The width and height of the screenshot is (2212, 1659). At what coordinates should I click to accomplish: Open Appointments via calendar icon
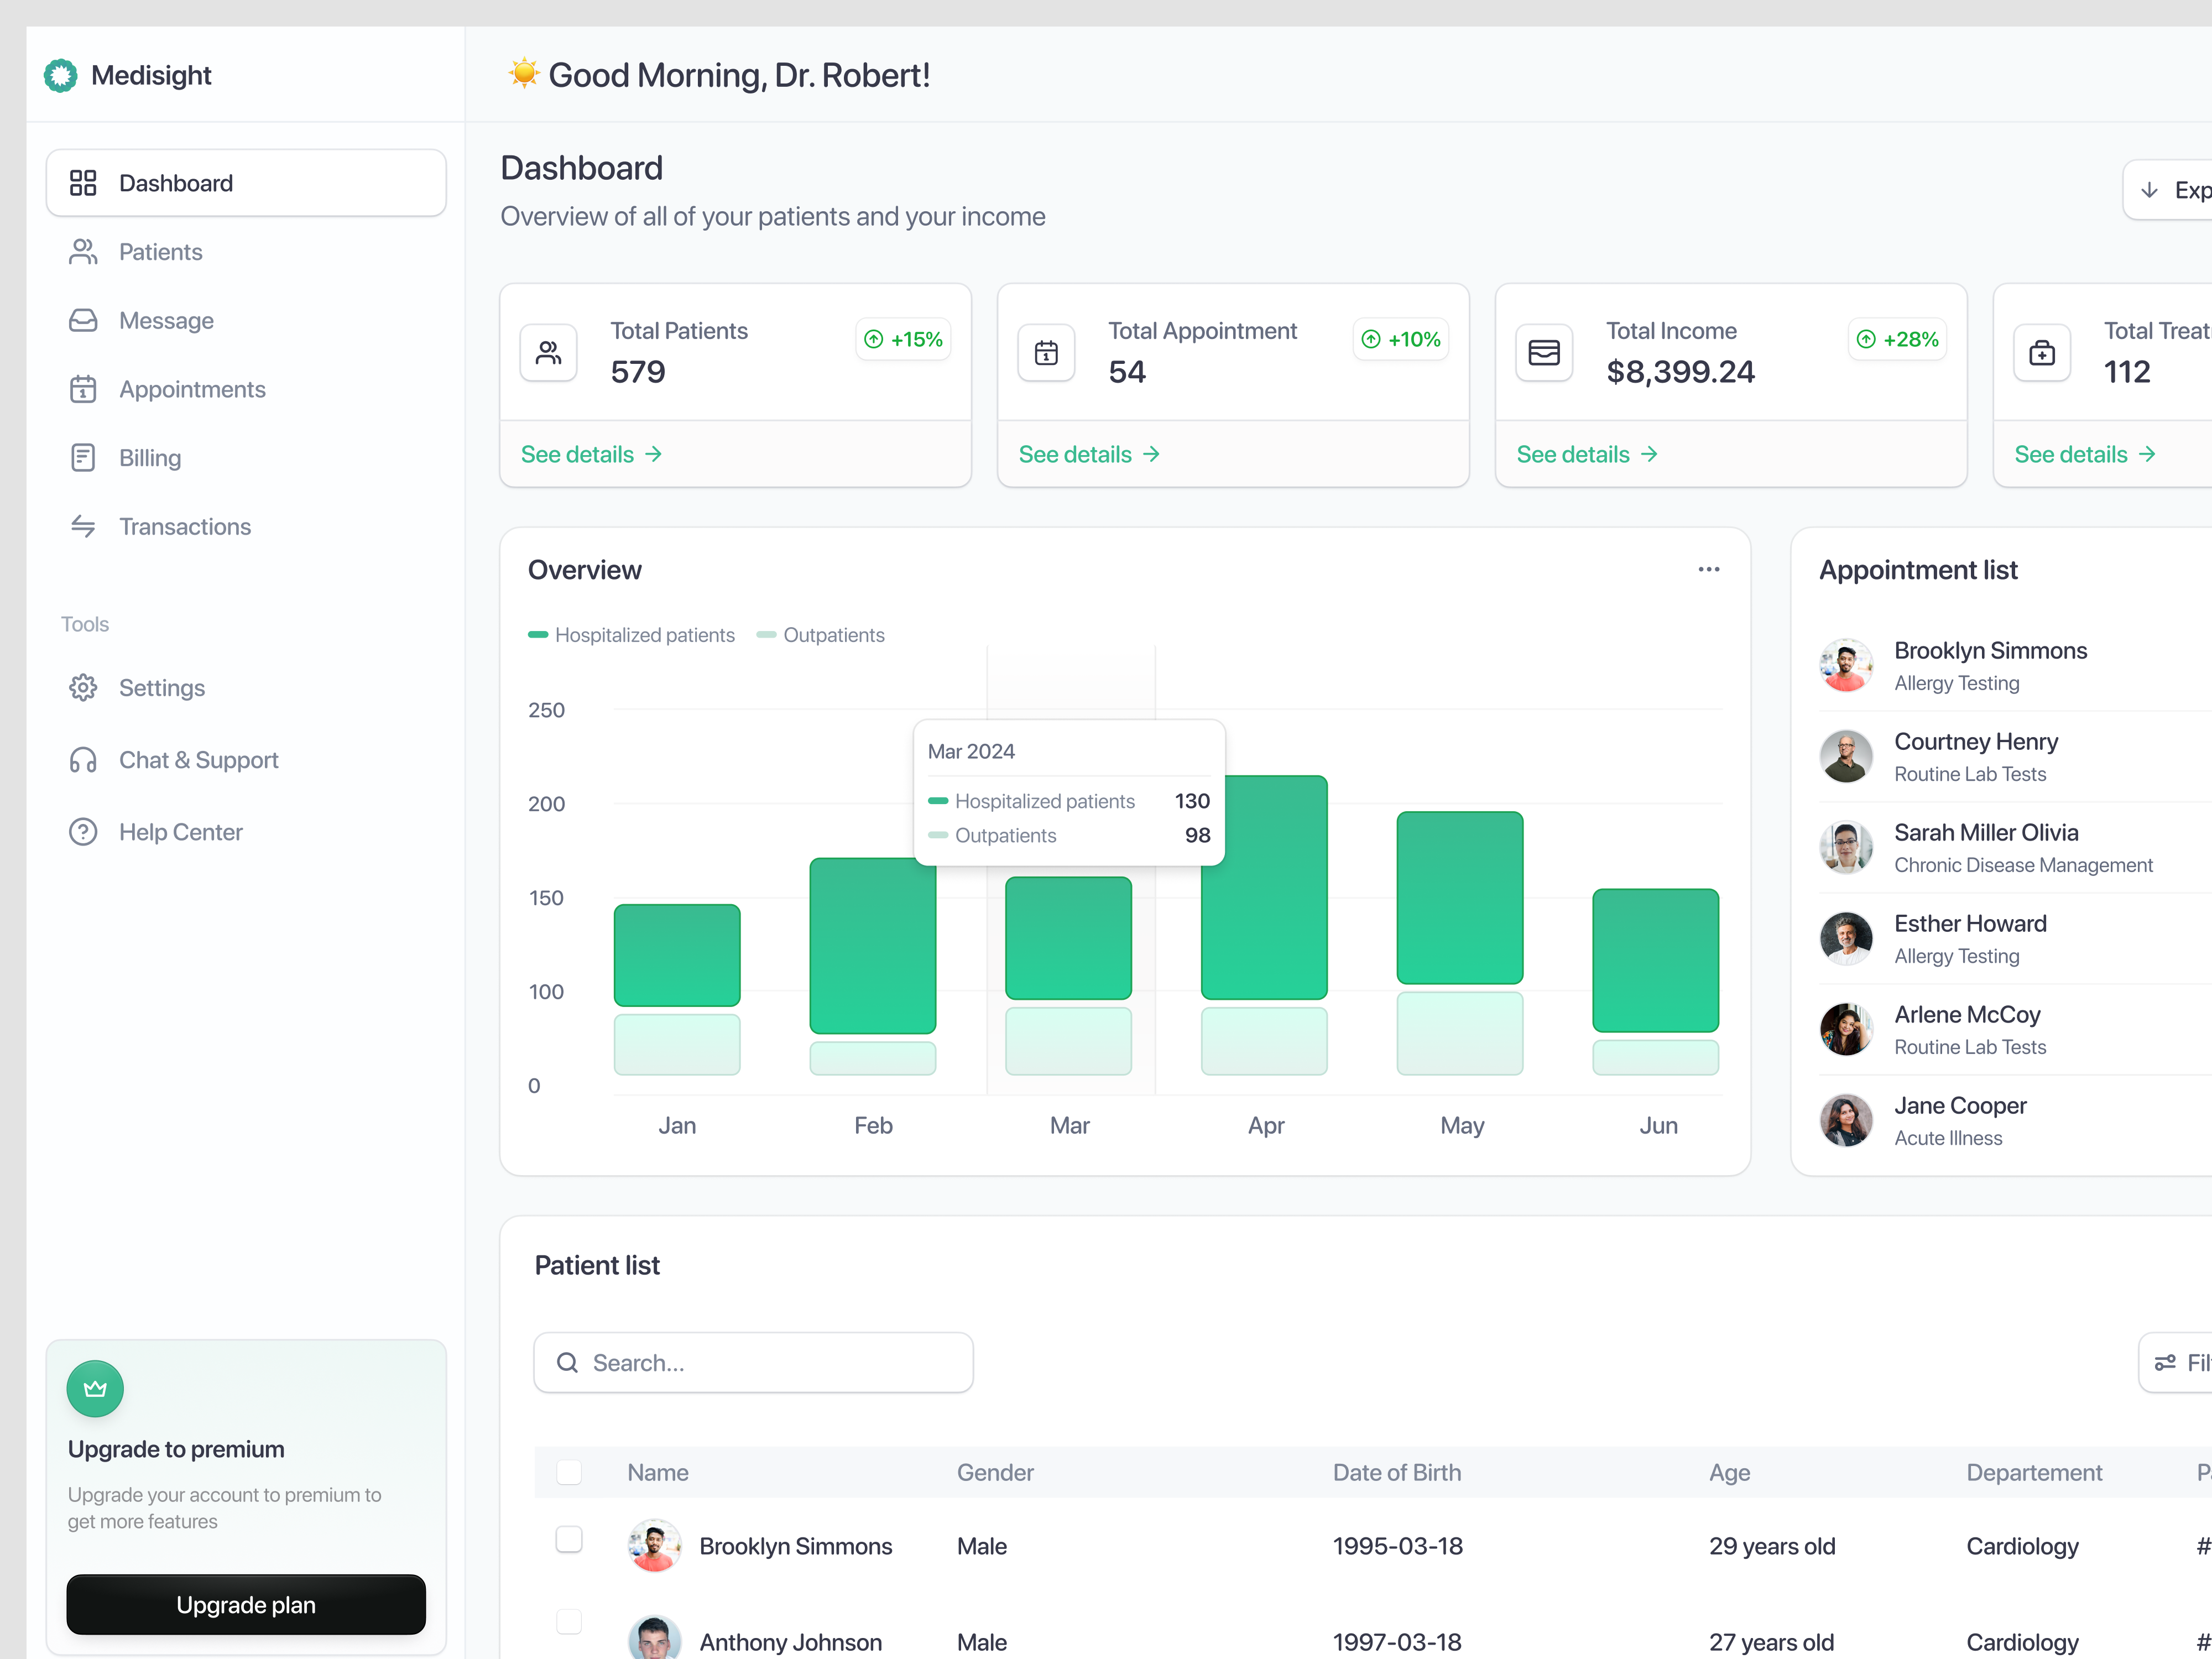tap(84, 389)
